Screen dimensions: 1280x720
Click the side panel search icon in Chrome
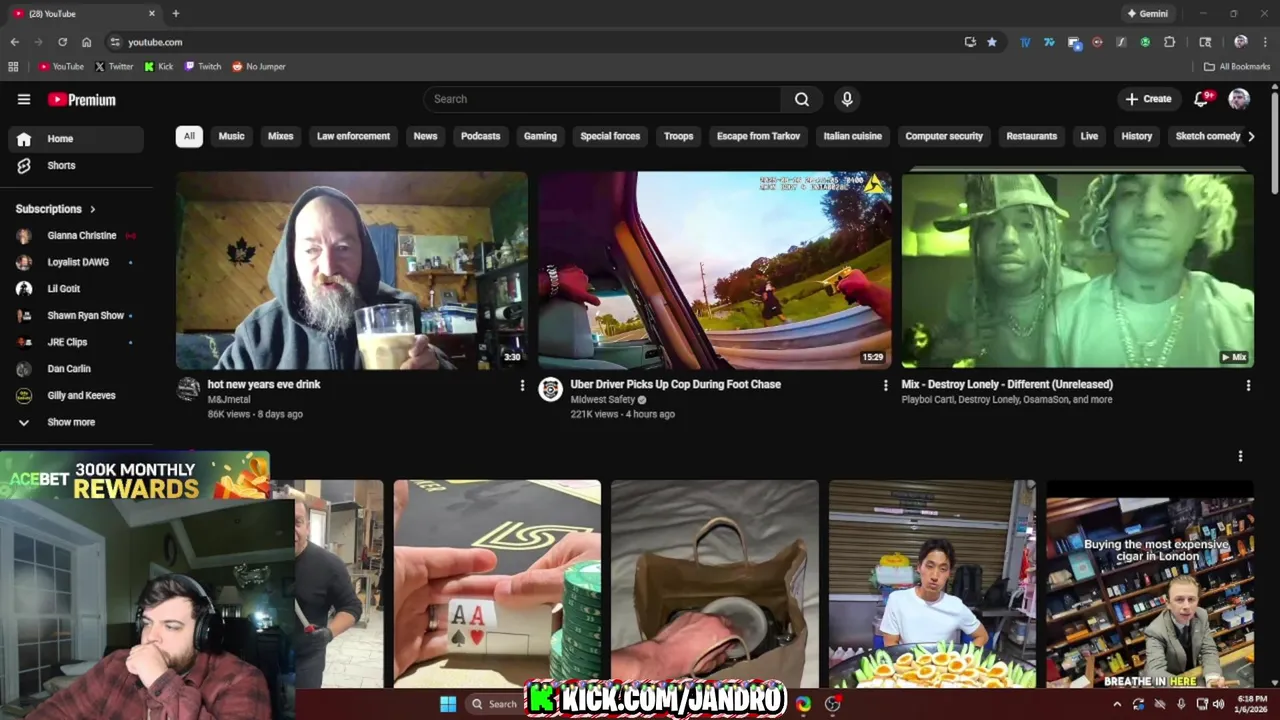1205,42
